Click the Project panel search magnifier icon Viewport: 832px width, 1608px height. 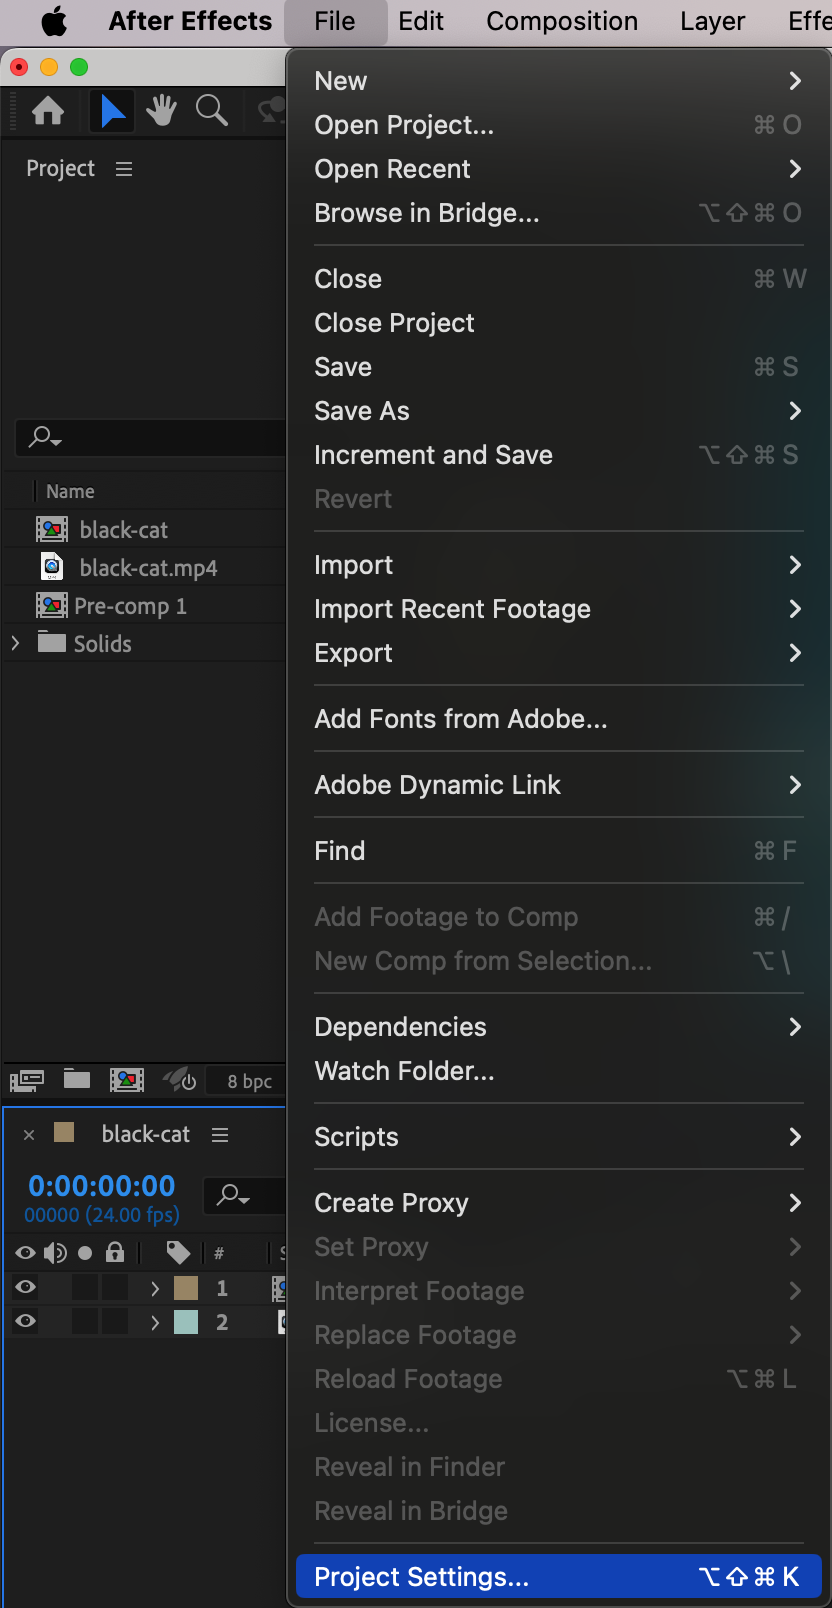point(45,437)
